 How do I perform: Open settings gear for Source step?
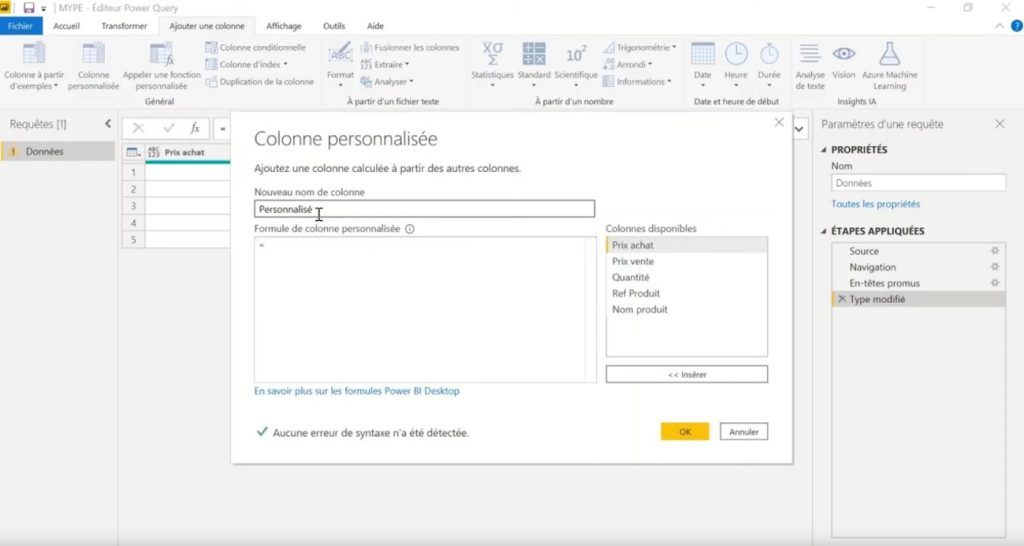tap(995, 251)
